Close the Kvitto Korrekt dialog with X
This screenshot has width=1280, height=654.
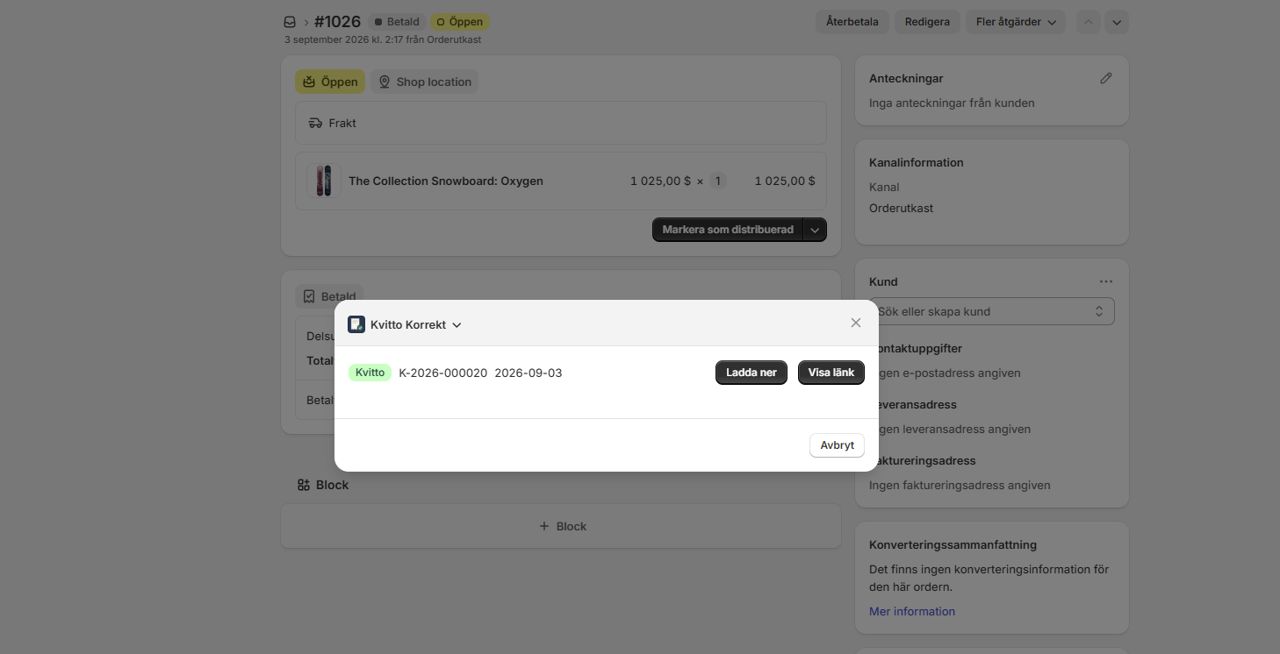[856, 323]
